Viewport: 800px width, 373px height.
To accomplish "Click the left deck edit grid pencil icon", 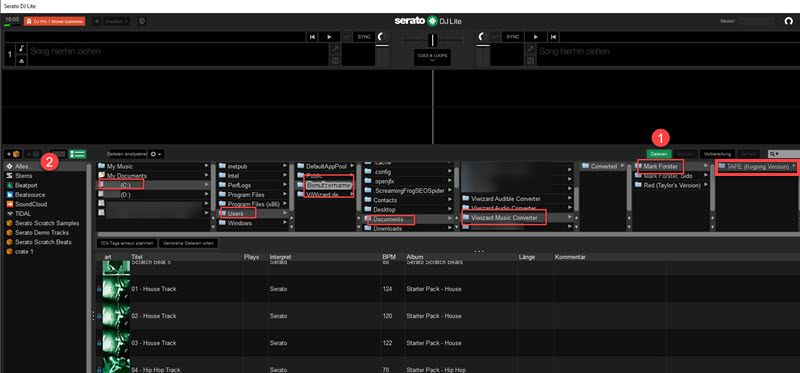I will click(x=335, y=49).
